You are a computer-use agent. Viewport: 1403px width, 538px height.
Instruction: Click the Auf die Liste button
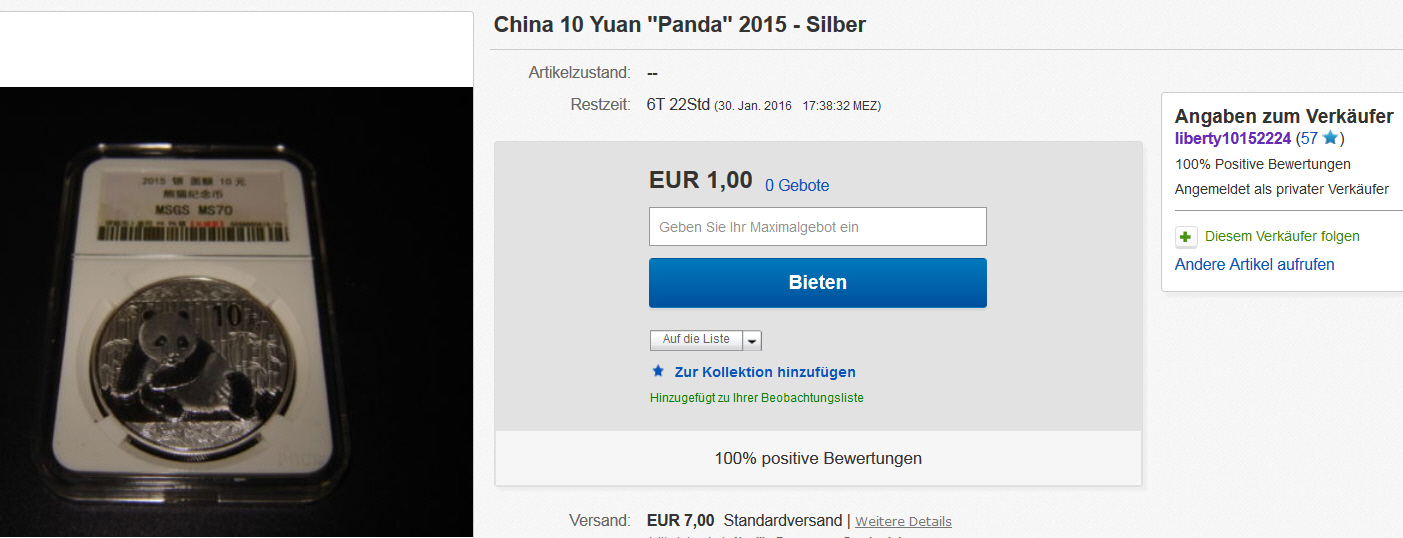(696, 340)
